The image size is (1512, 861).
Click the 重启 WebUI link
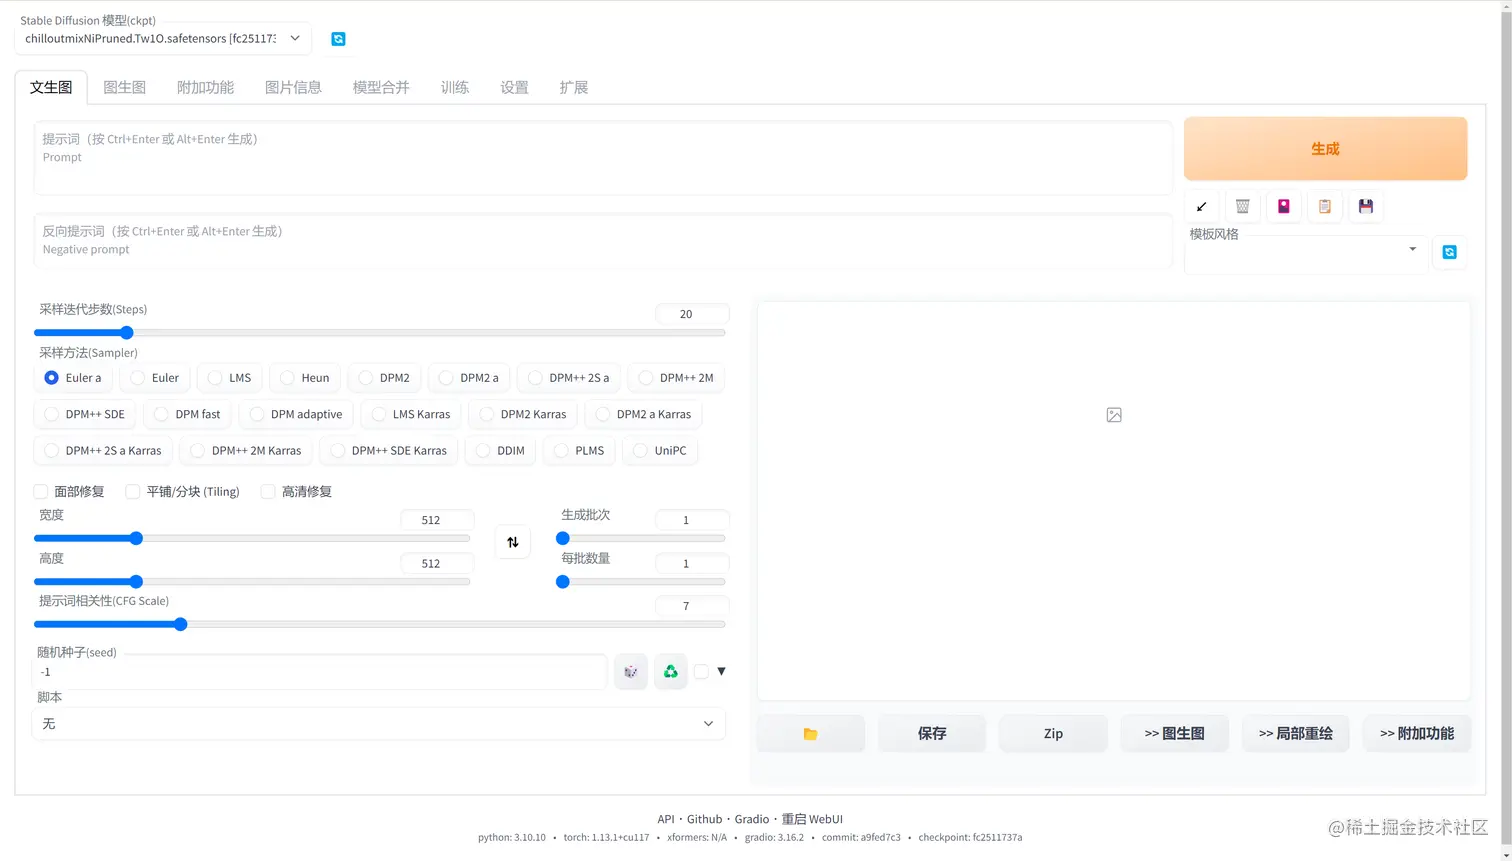tap(812, 819)
